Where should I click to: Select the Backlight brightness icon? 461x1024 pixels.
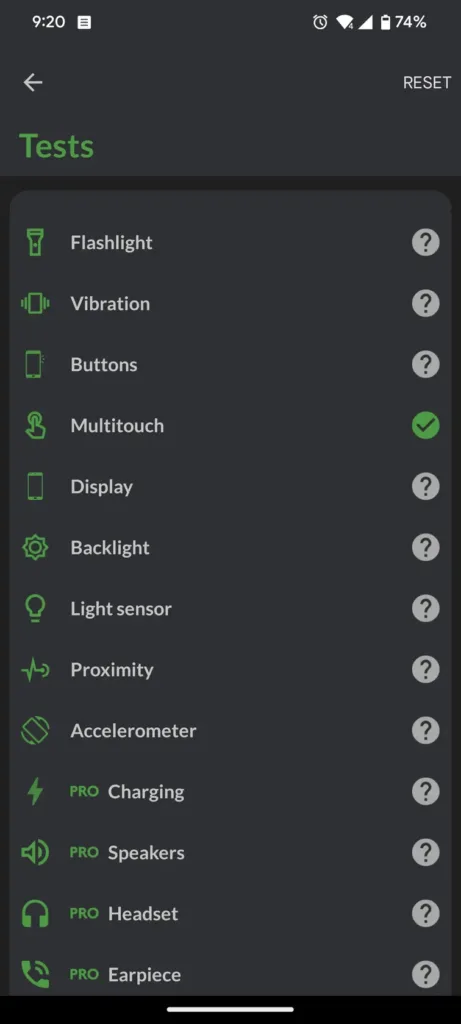tap(35, 547)
